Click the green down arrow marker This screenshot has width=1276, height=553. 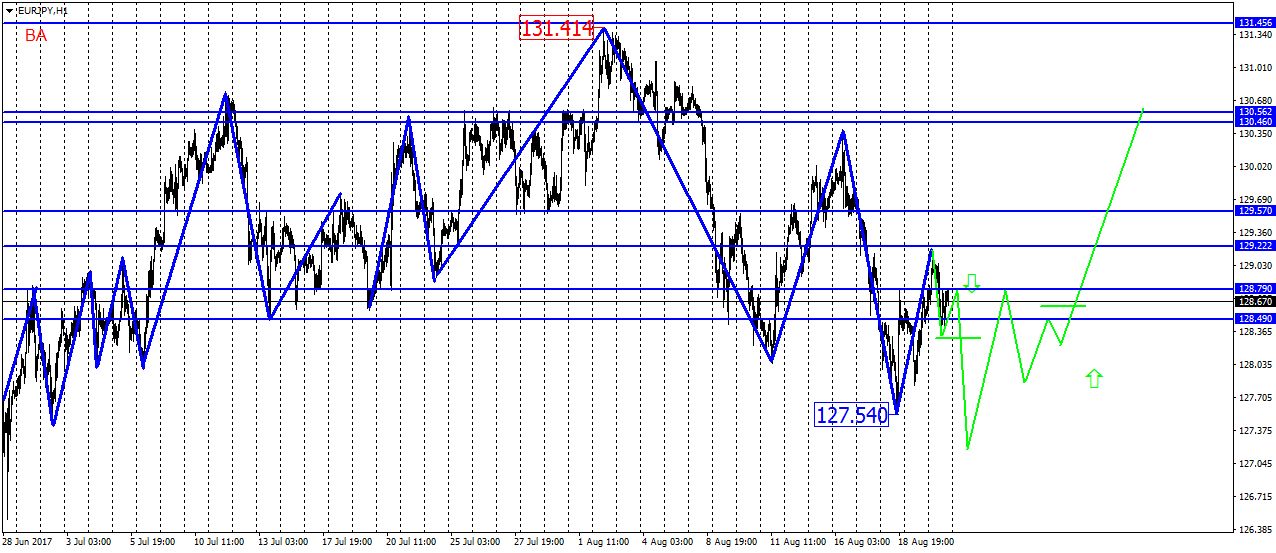pos(972,283)
